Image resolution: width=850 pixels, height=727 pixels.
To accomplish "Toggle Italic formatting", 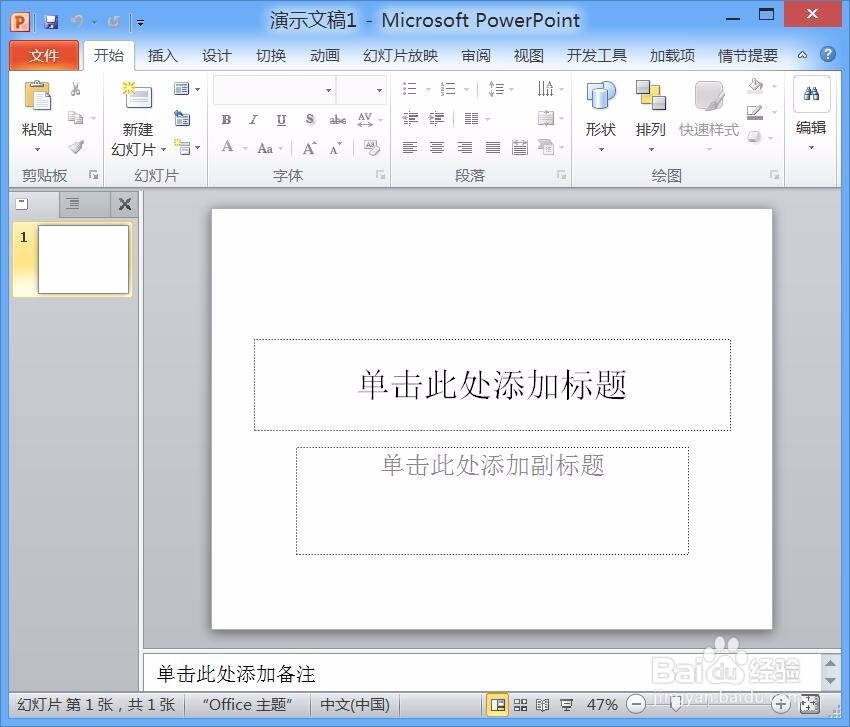I will pos(253,119).
